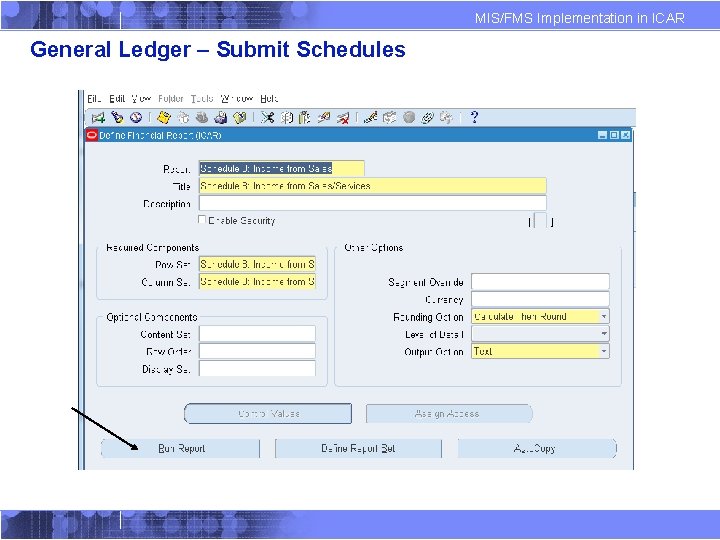Open the Output Option dropdown arrow

pos(604,351)
